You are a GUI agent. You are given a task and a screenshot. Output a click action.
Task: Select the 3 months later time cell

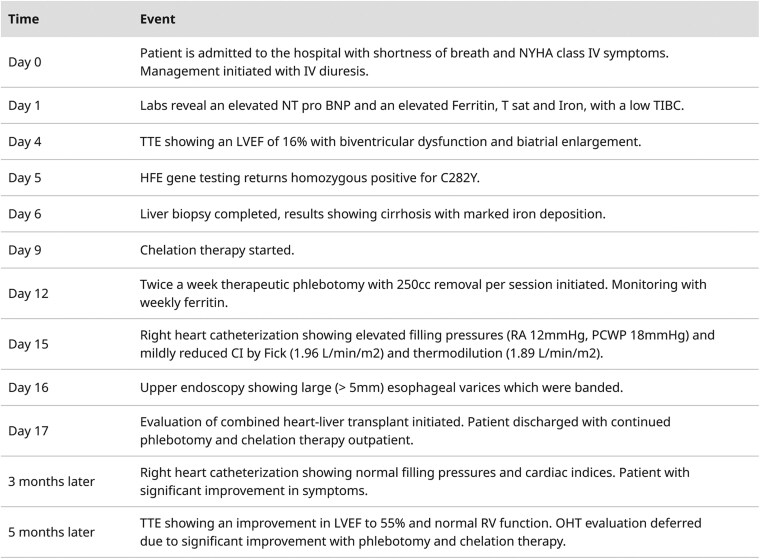pyautogui.click(x=51, y=481)
